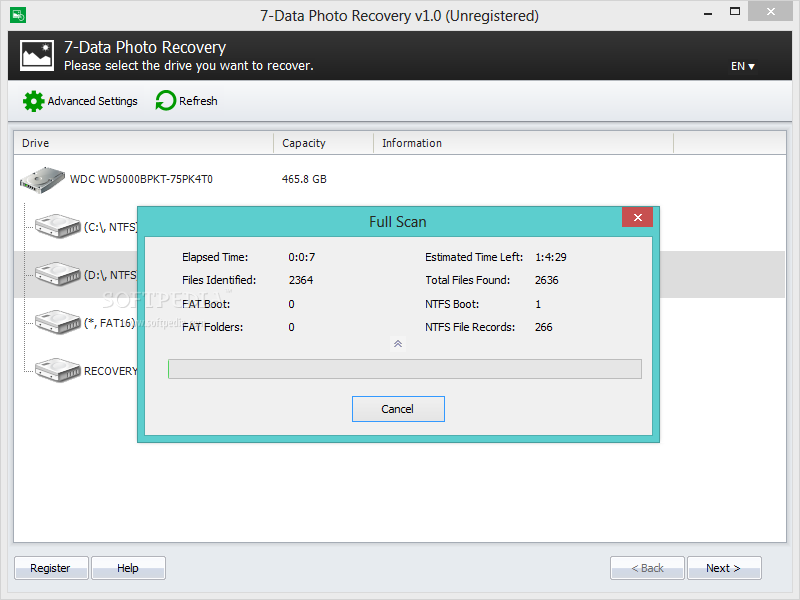Screen dimensions: 800x600
Task: Click the Capacity column header
Action: pos(323,143)
